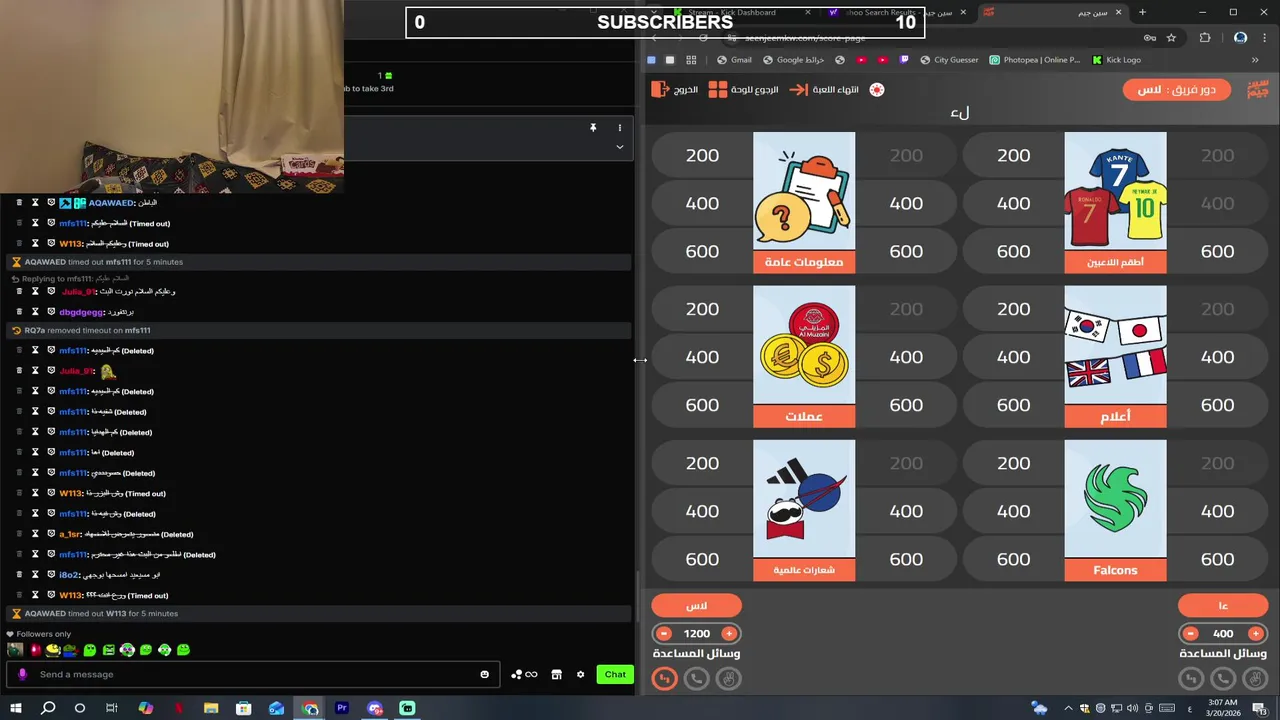Open the Kick Logo bookmark
Screen dimensions: 1280x720
(1116, 60)
